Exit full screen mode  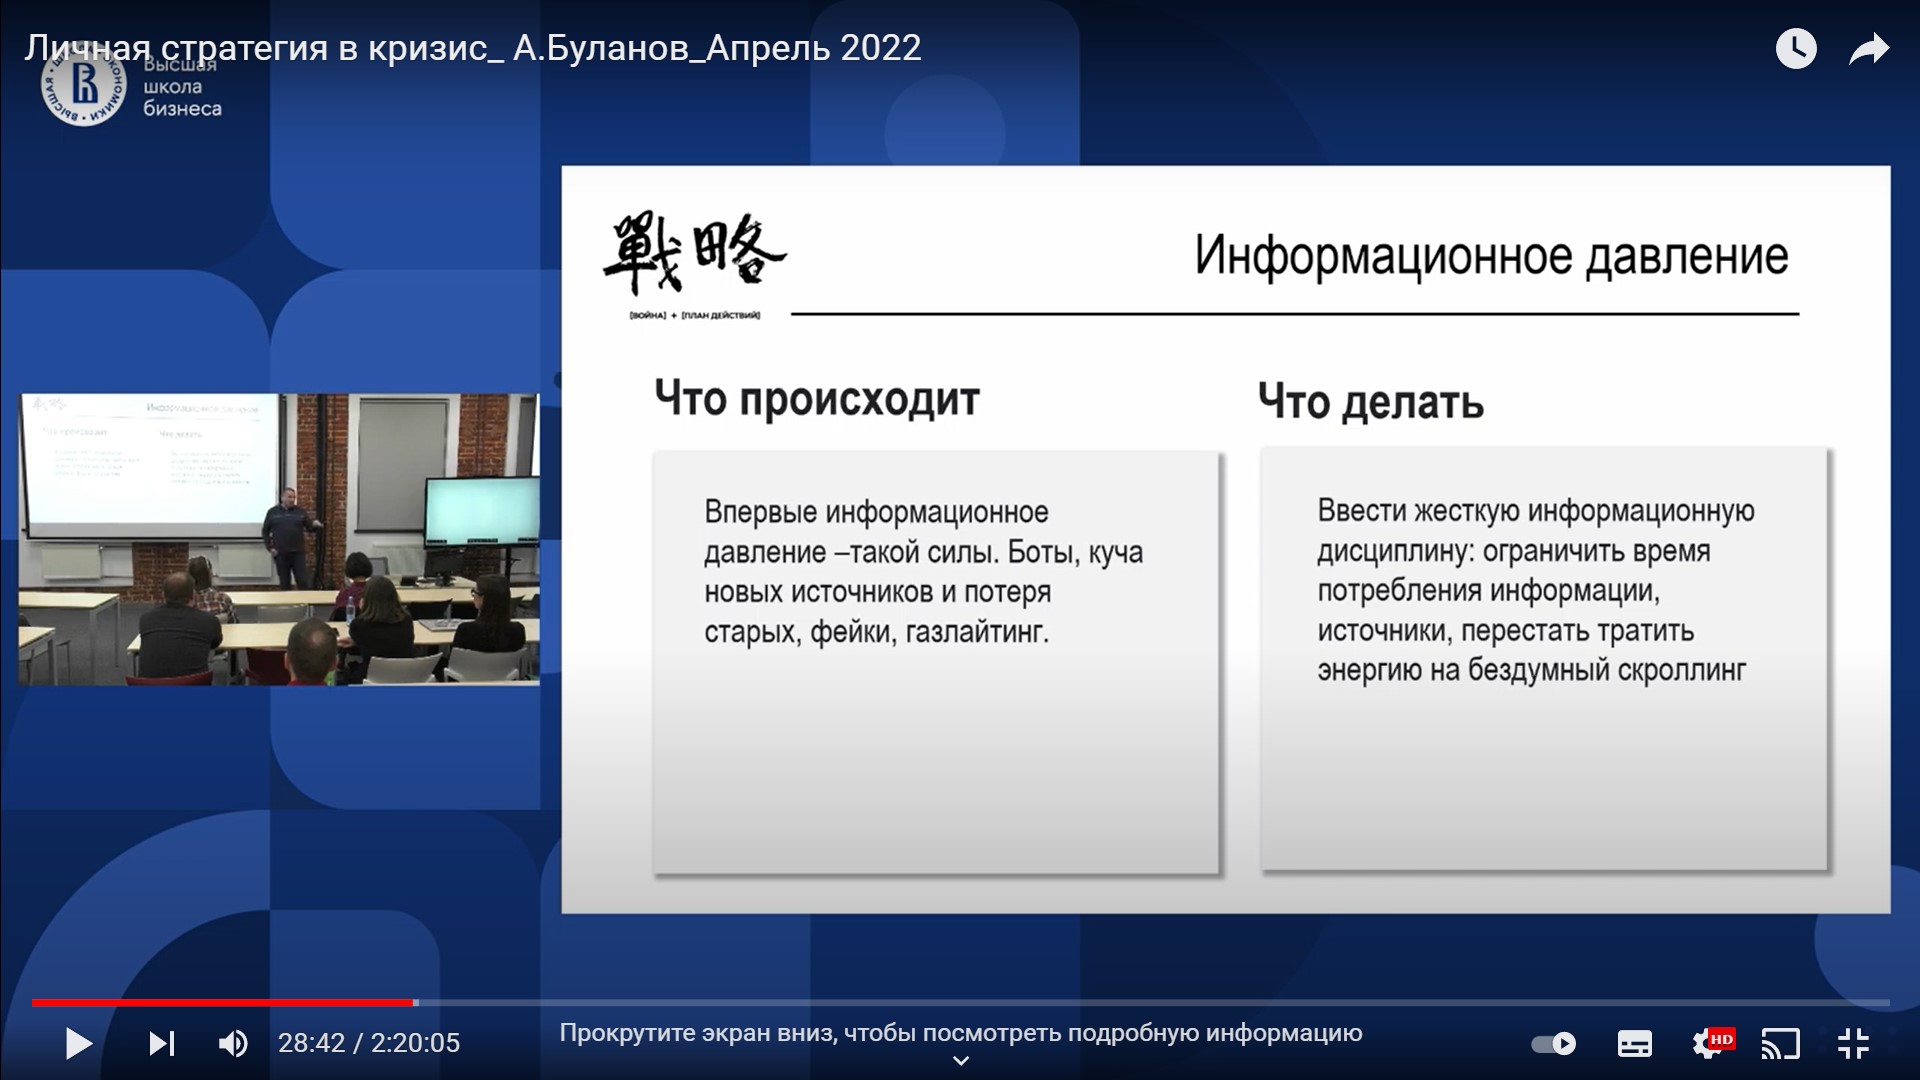click(1853, 1044)
